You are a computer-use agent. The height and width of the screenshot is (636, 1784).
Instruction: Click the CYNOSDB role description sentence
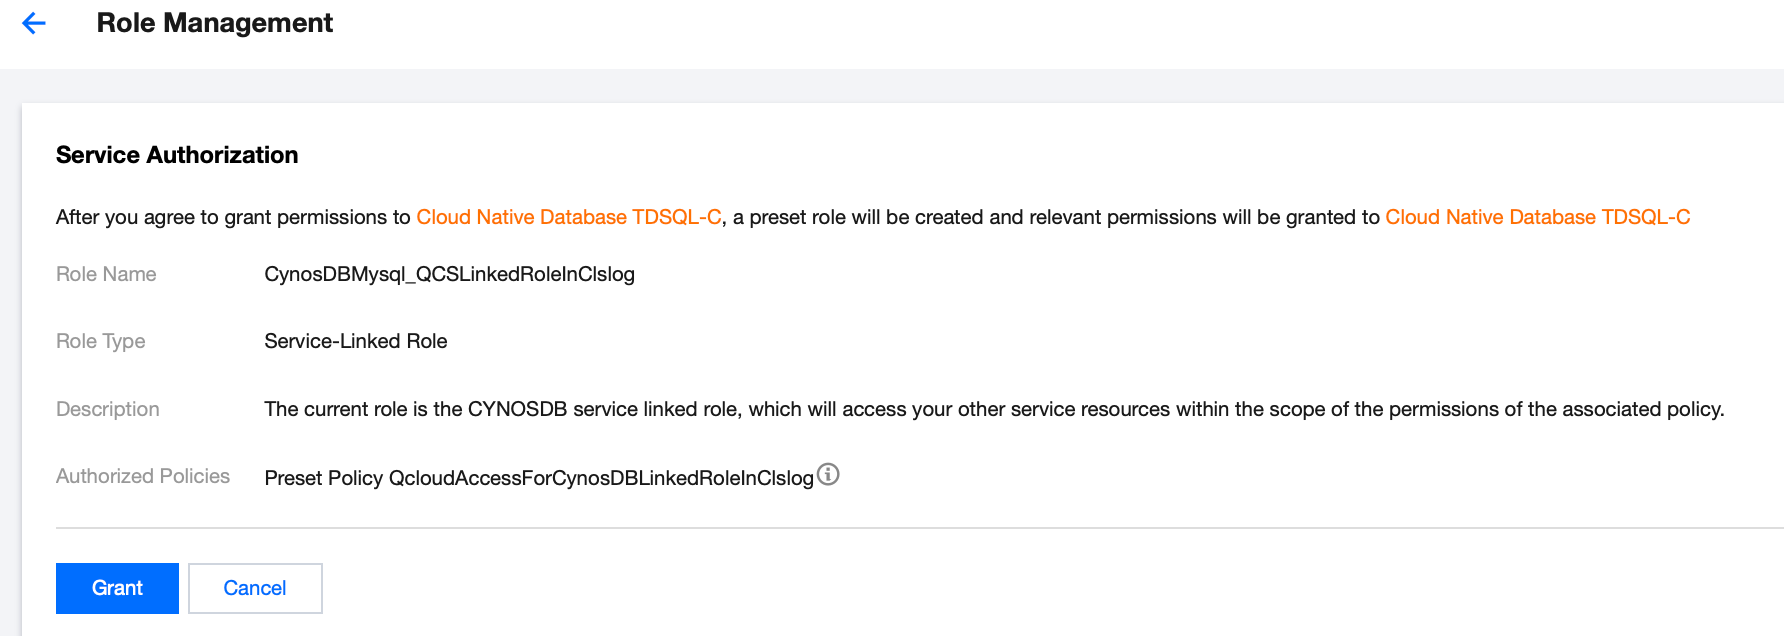[x=993, y=409]
